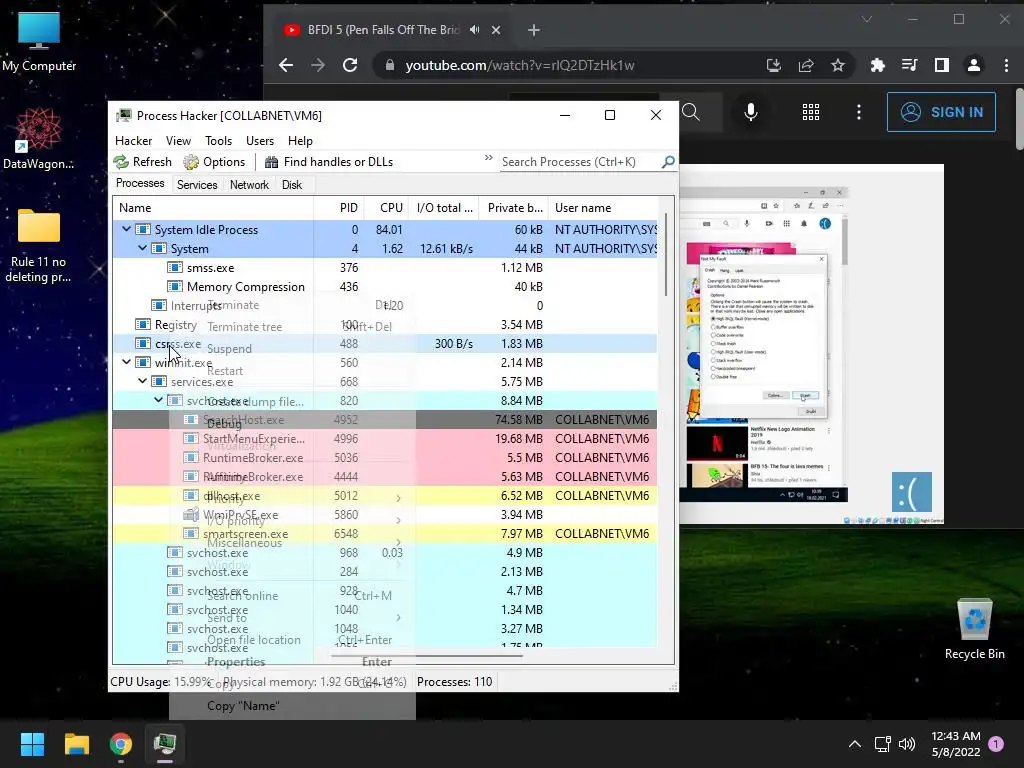Collapse the wininit.exe tree node
Viewport: 1024px width, 768px height.
pos(126,362)
